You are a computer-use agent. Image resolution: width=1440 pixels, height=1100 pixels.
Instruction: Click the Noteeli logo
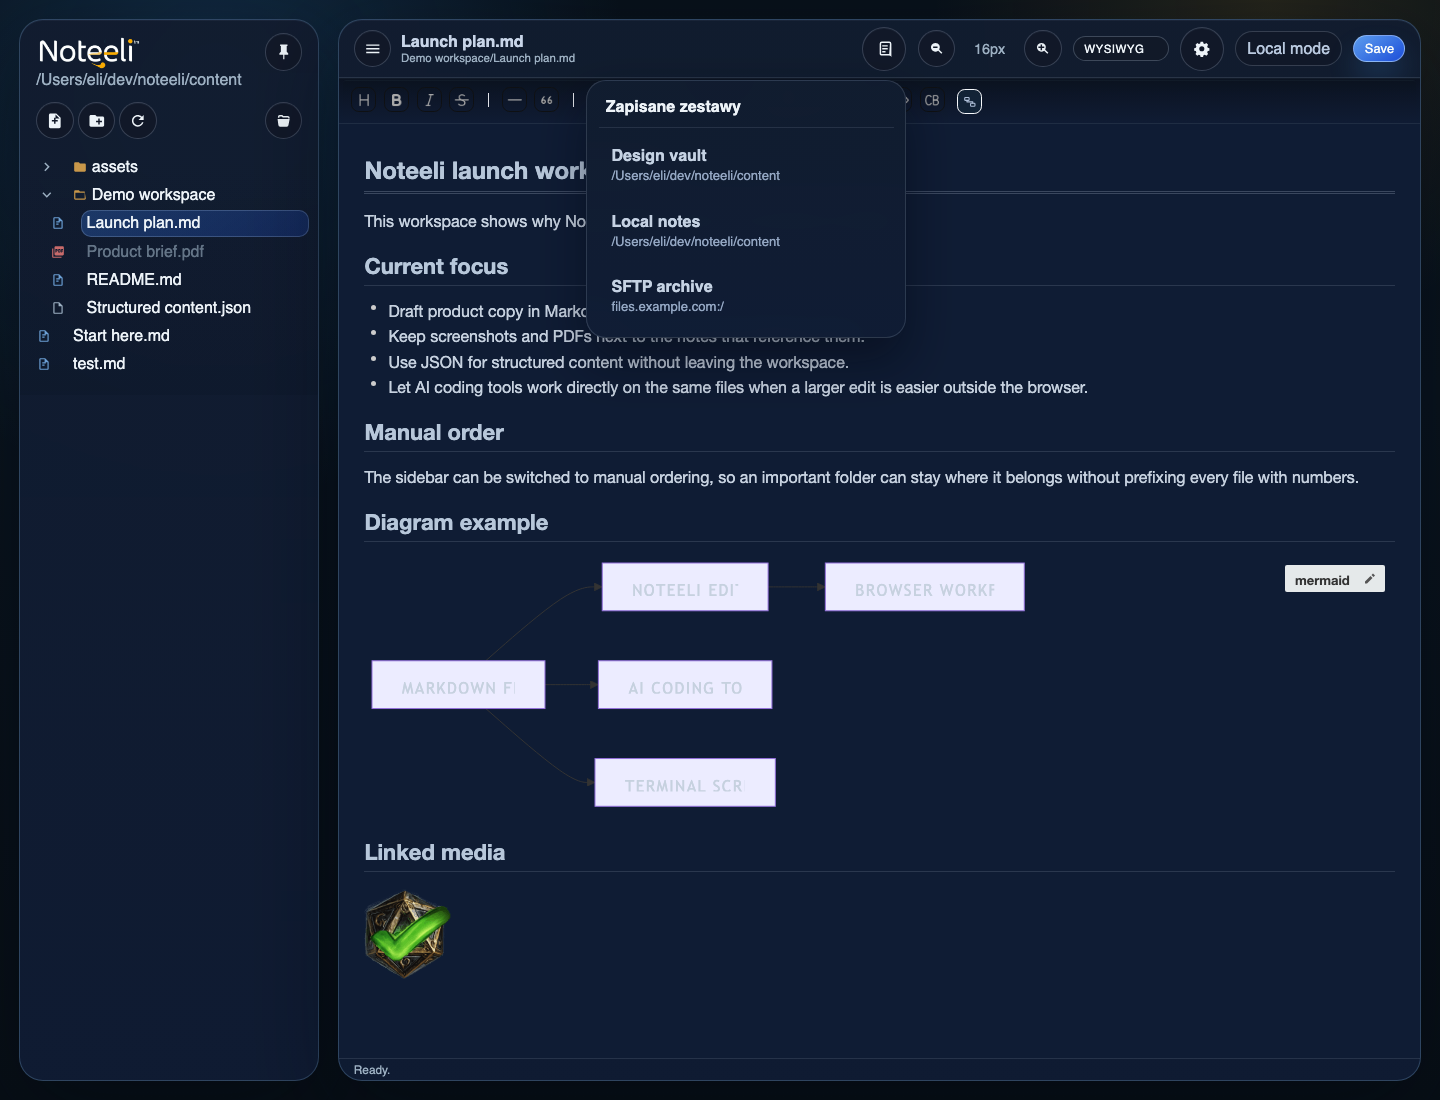pos(88,51)
